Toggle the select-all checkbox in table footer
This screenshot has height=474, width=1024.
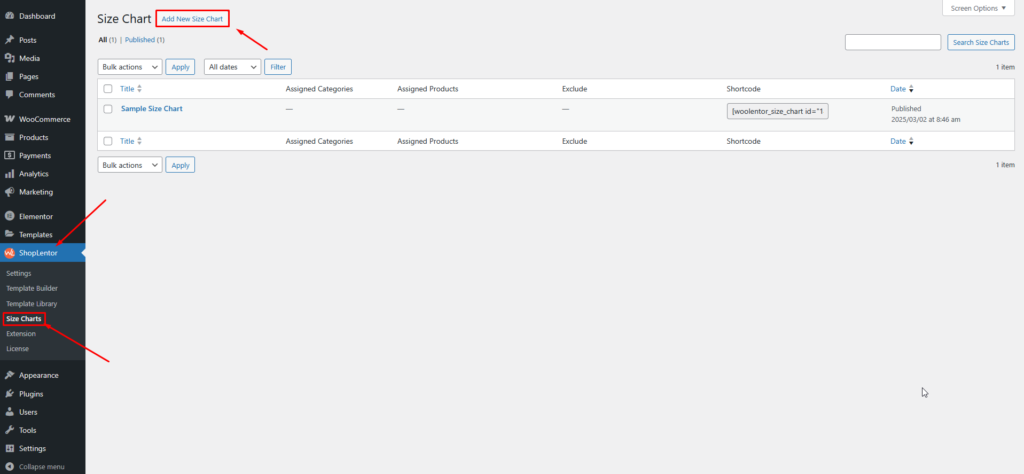[x=108, y=142]
